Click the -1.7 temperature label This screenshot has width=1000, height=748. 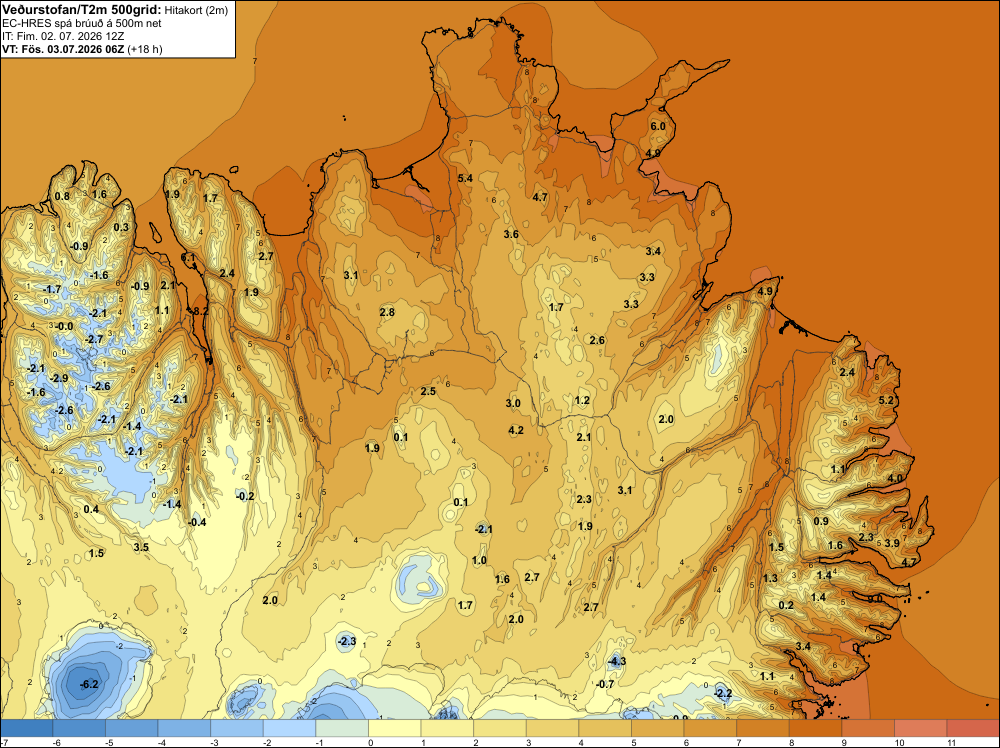click(52, 290)
